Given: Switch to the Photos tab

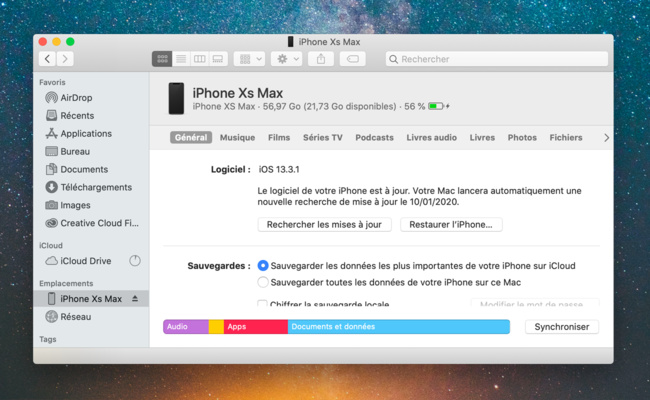Looking at the screenshot, I should (522, 138).
